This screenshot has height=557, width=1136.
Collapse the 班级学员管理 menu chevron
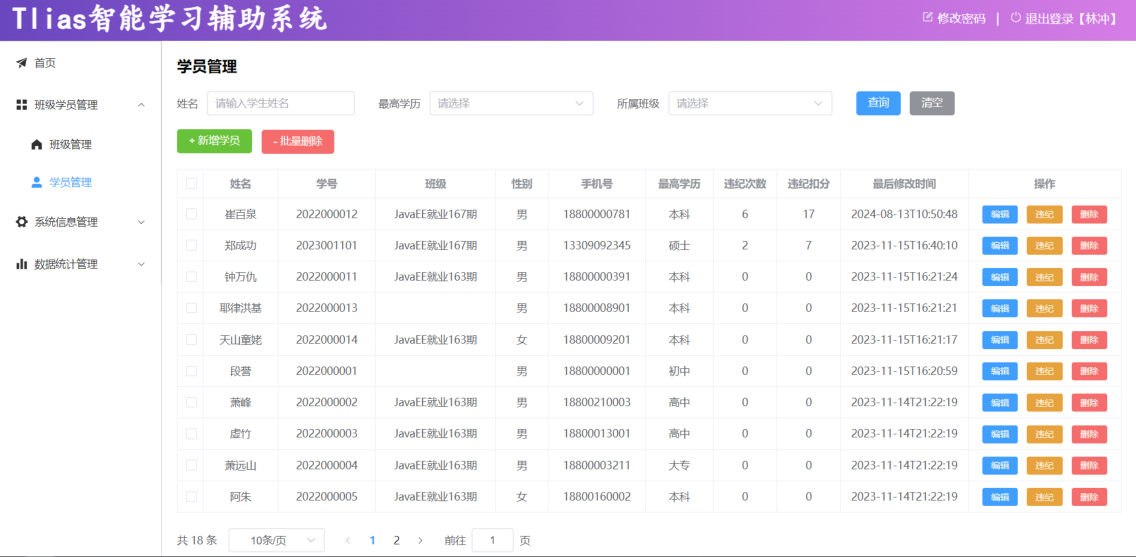pos(141,105)
